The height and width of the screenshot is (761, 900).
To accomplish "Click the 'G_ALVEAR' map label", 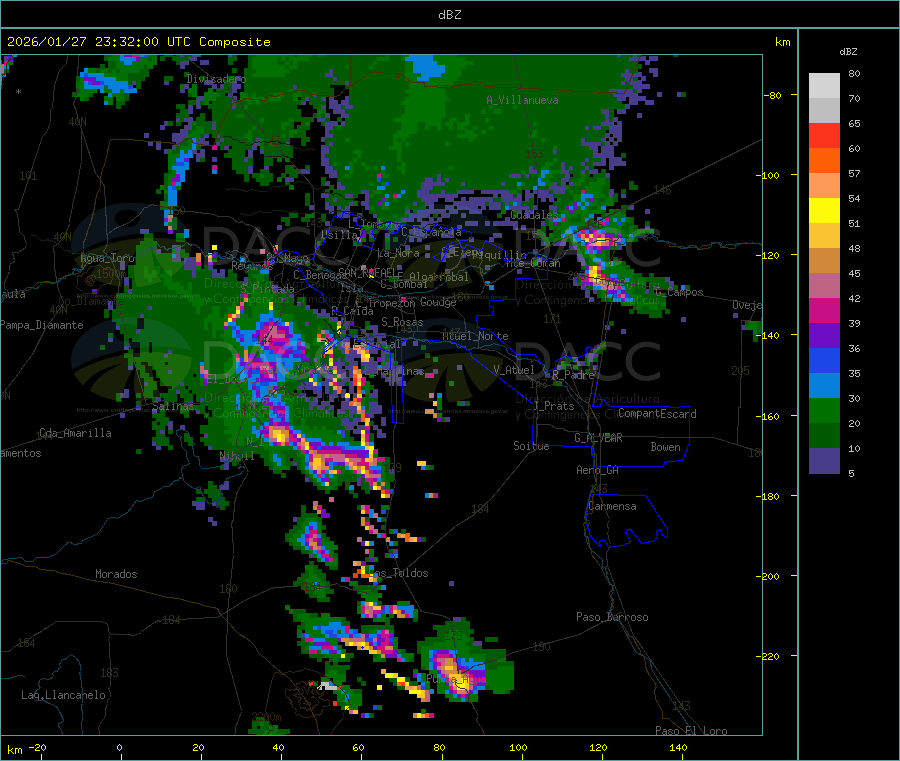I will point(598,438).
